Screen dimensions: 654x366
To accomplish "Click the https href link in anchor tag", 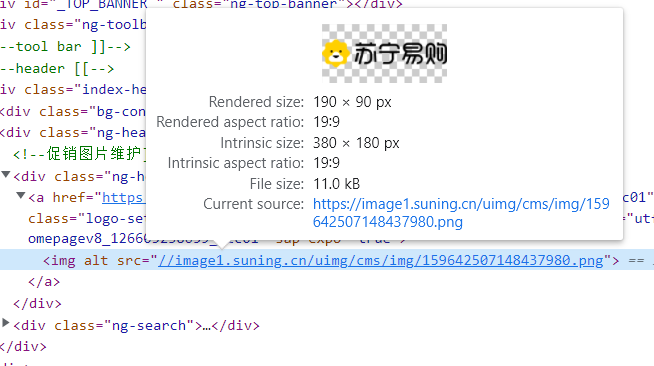I will 123,197.
